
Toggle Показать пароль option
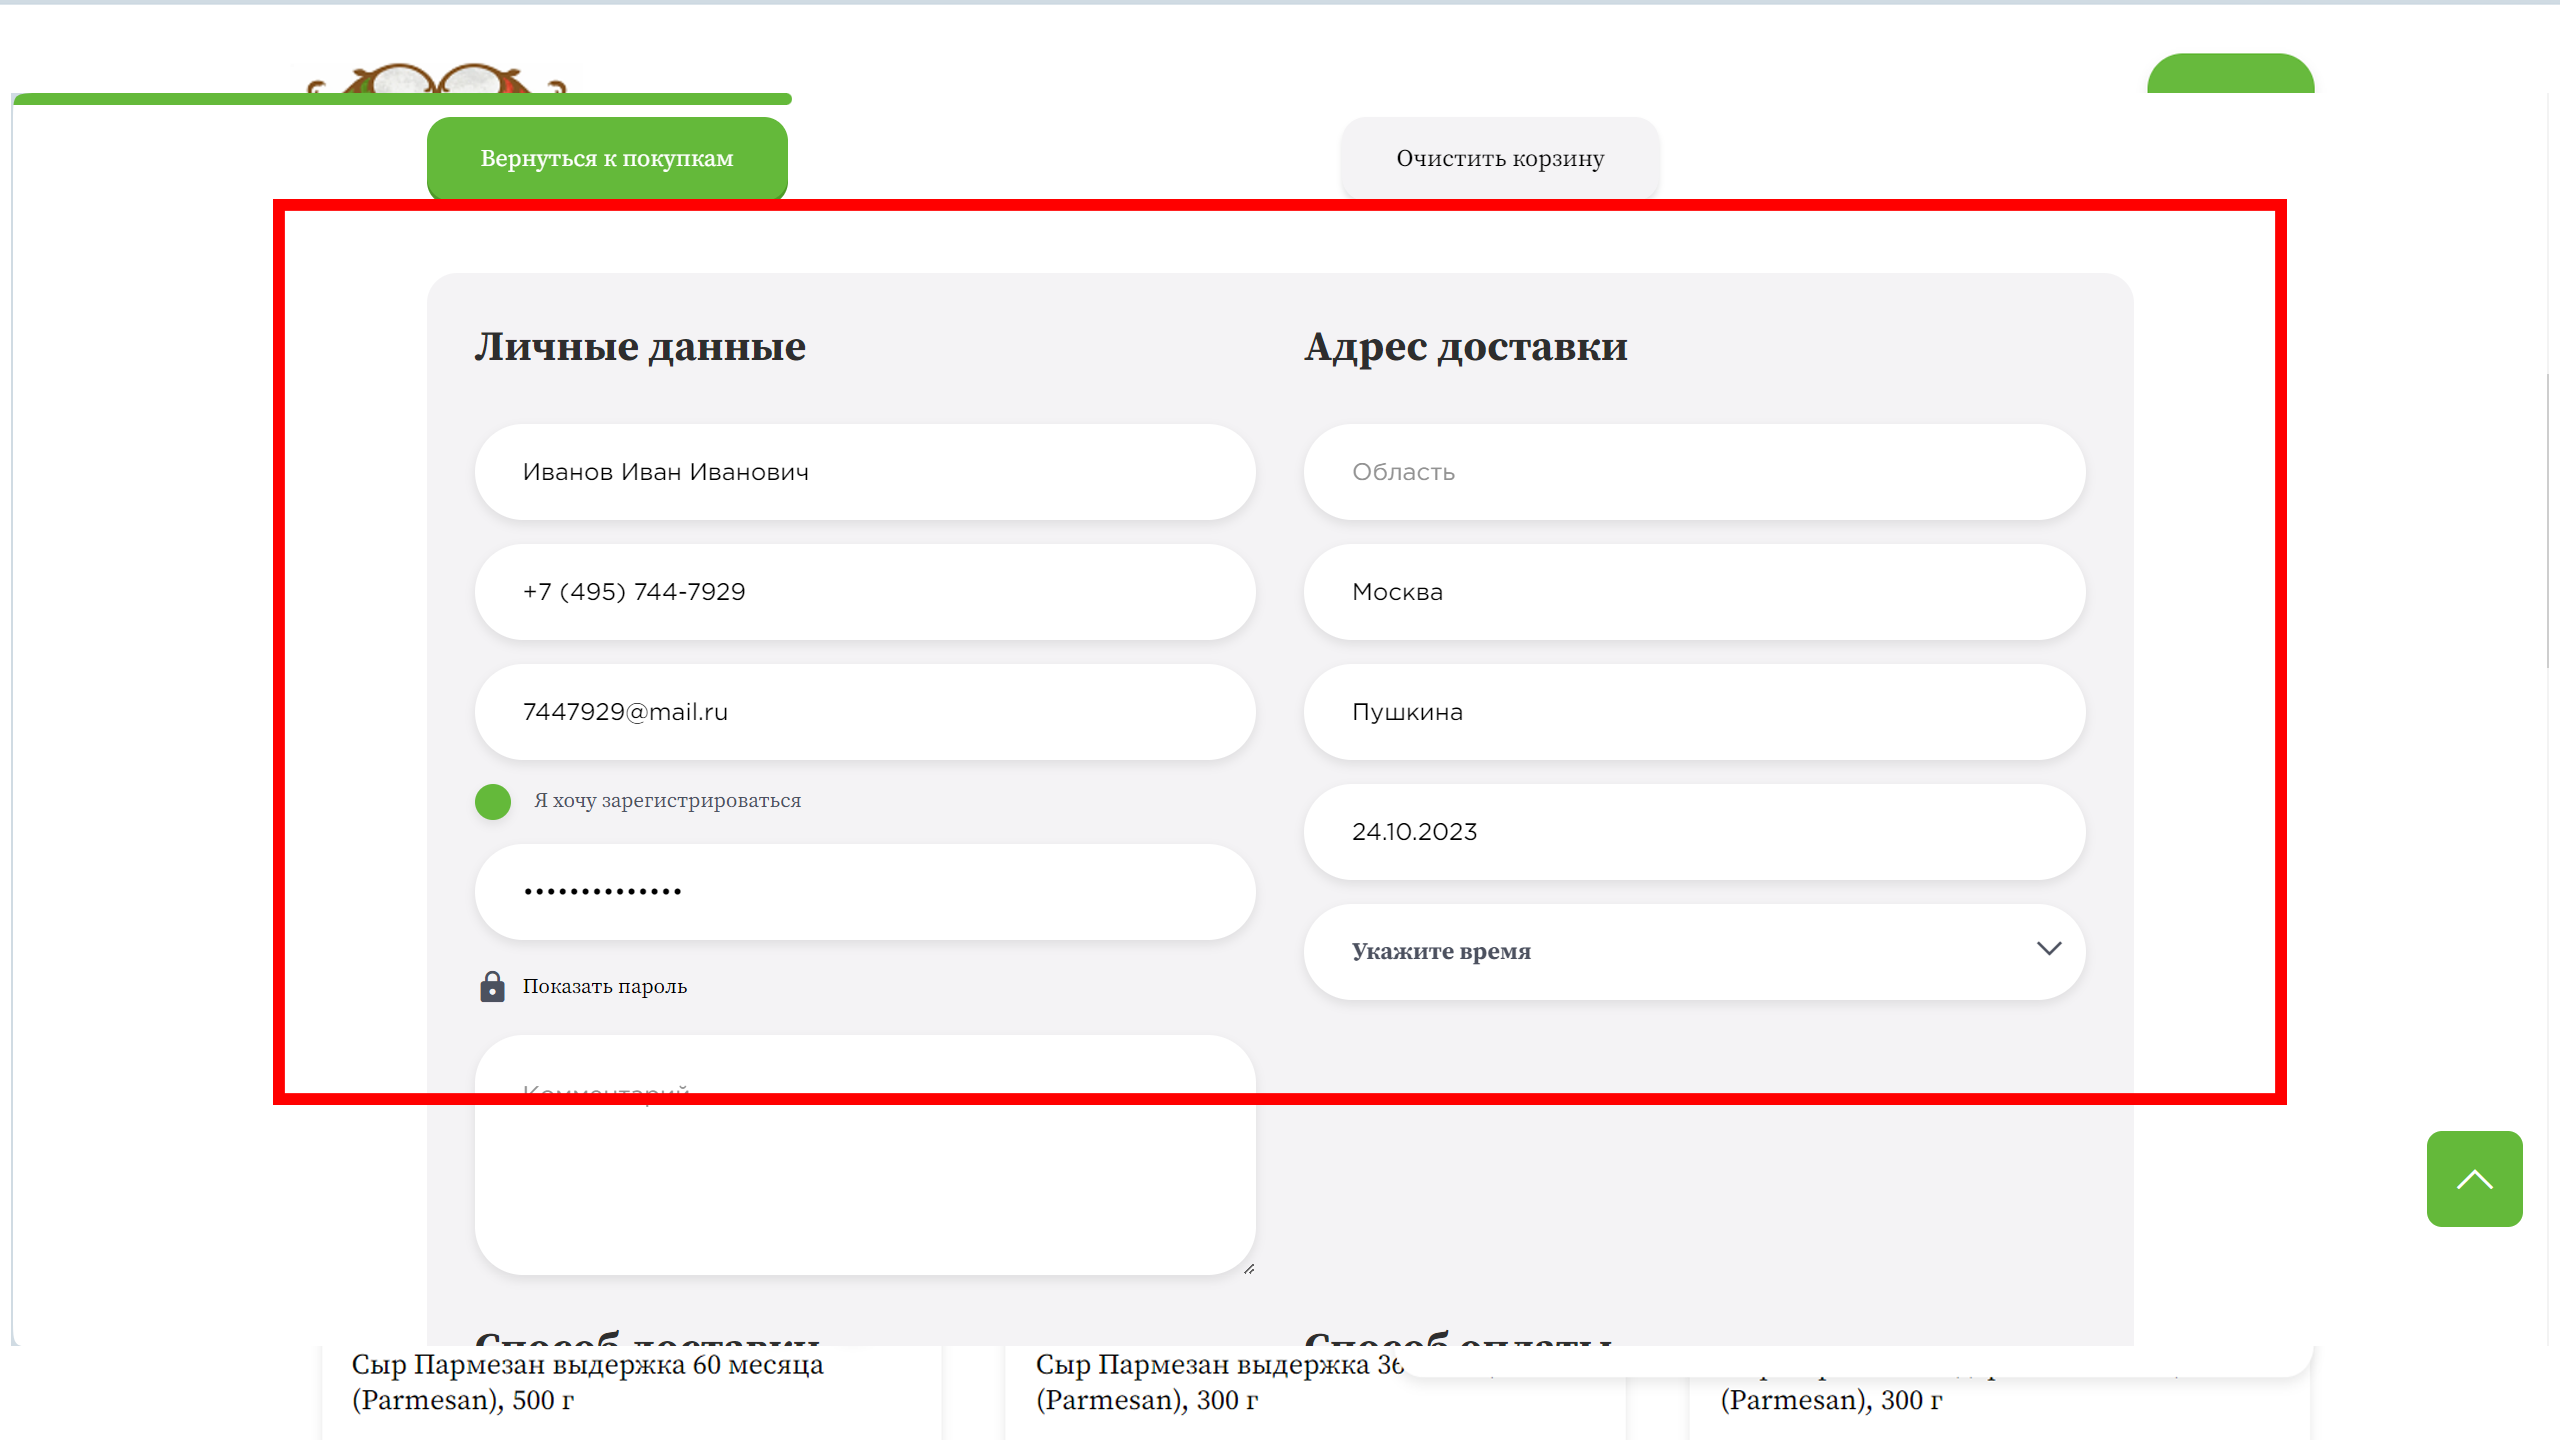pyautogui.click(x=604, y=987)
